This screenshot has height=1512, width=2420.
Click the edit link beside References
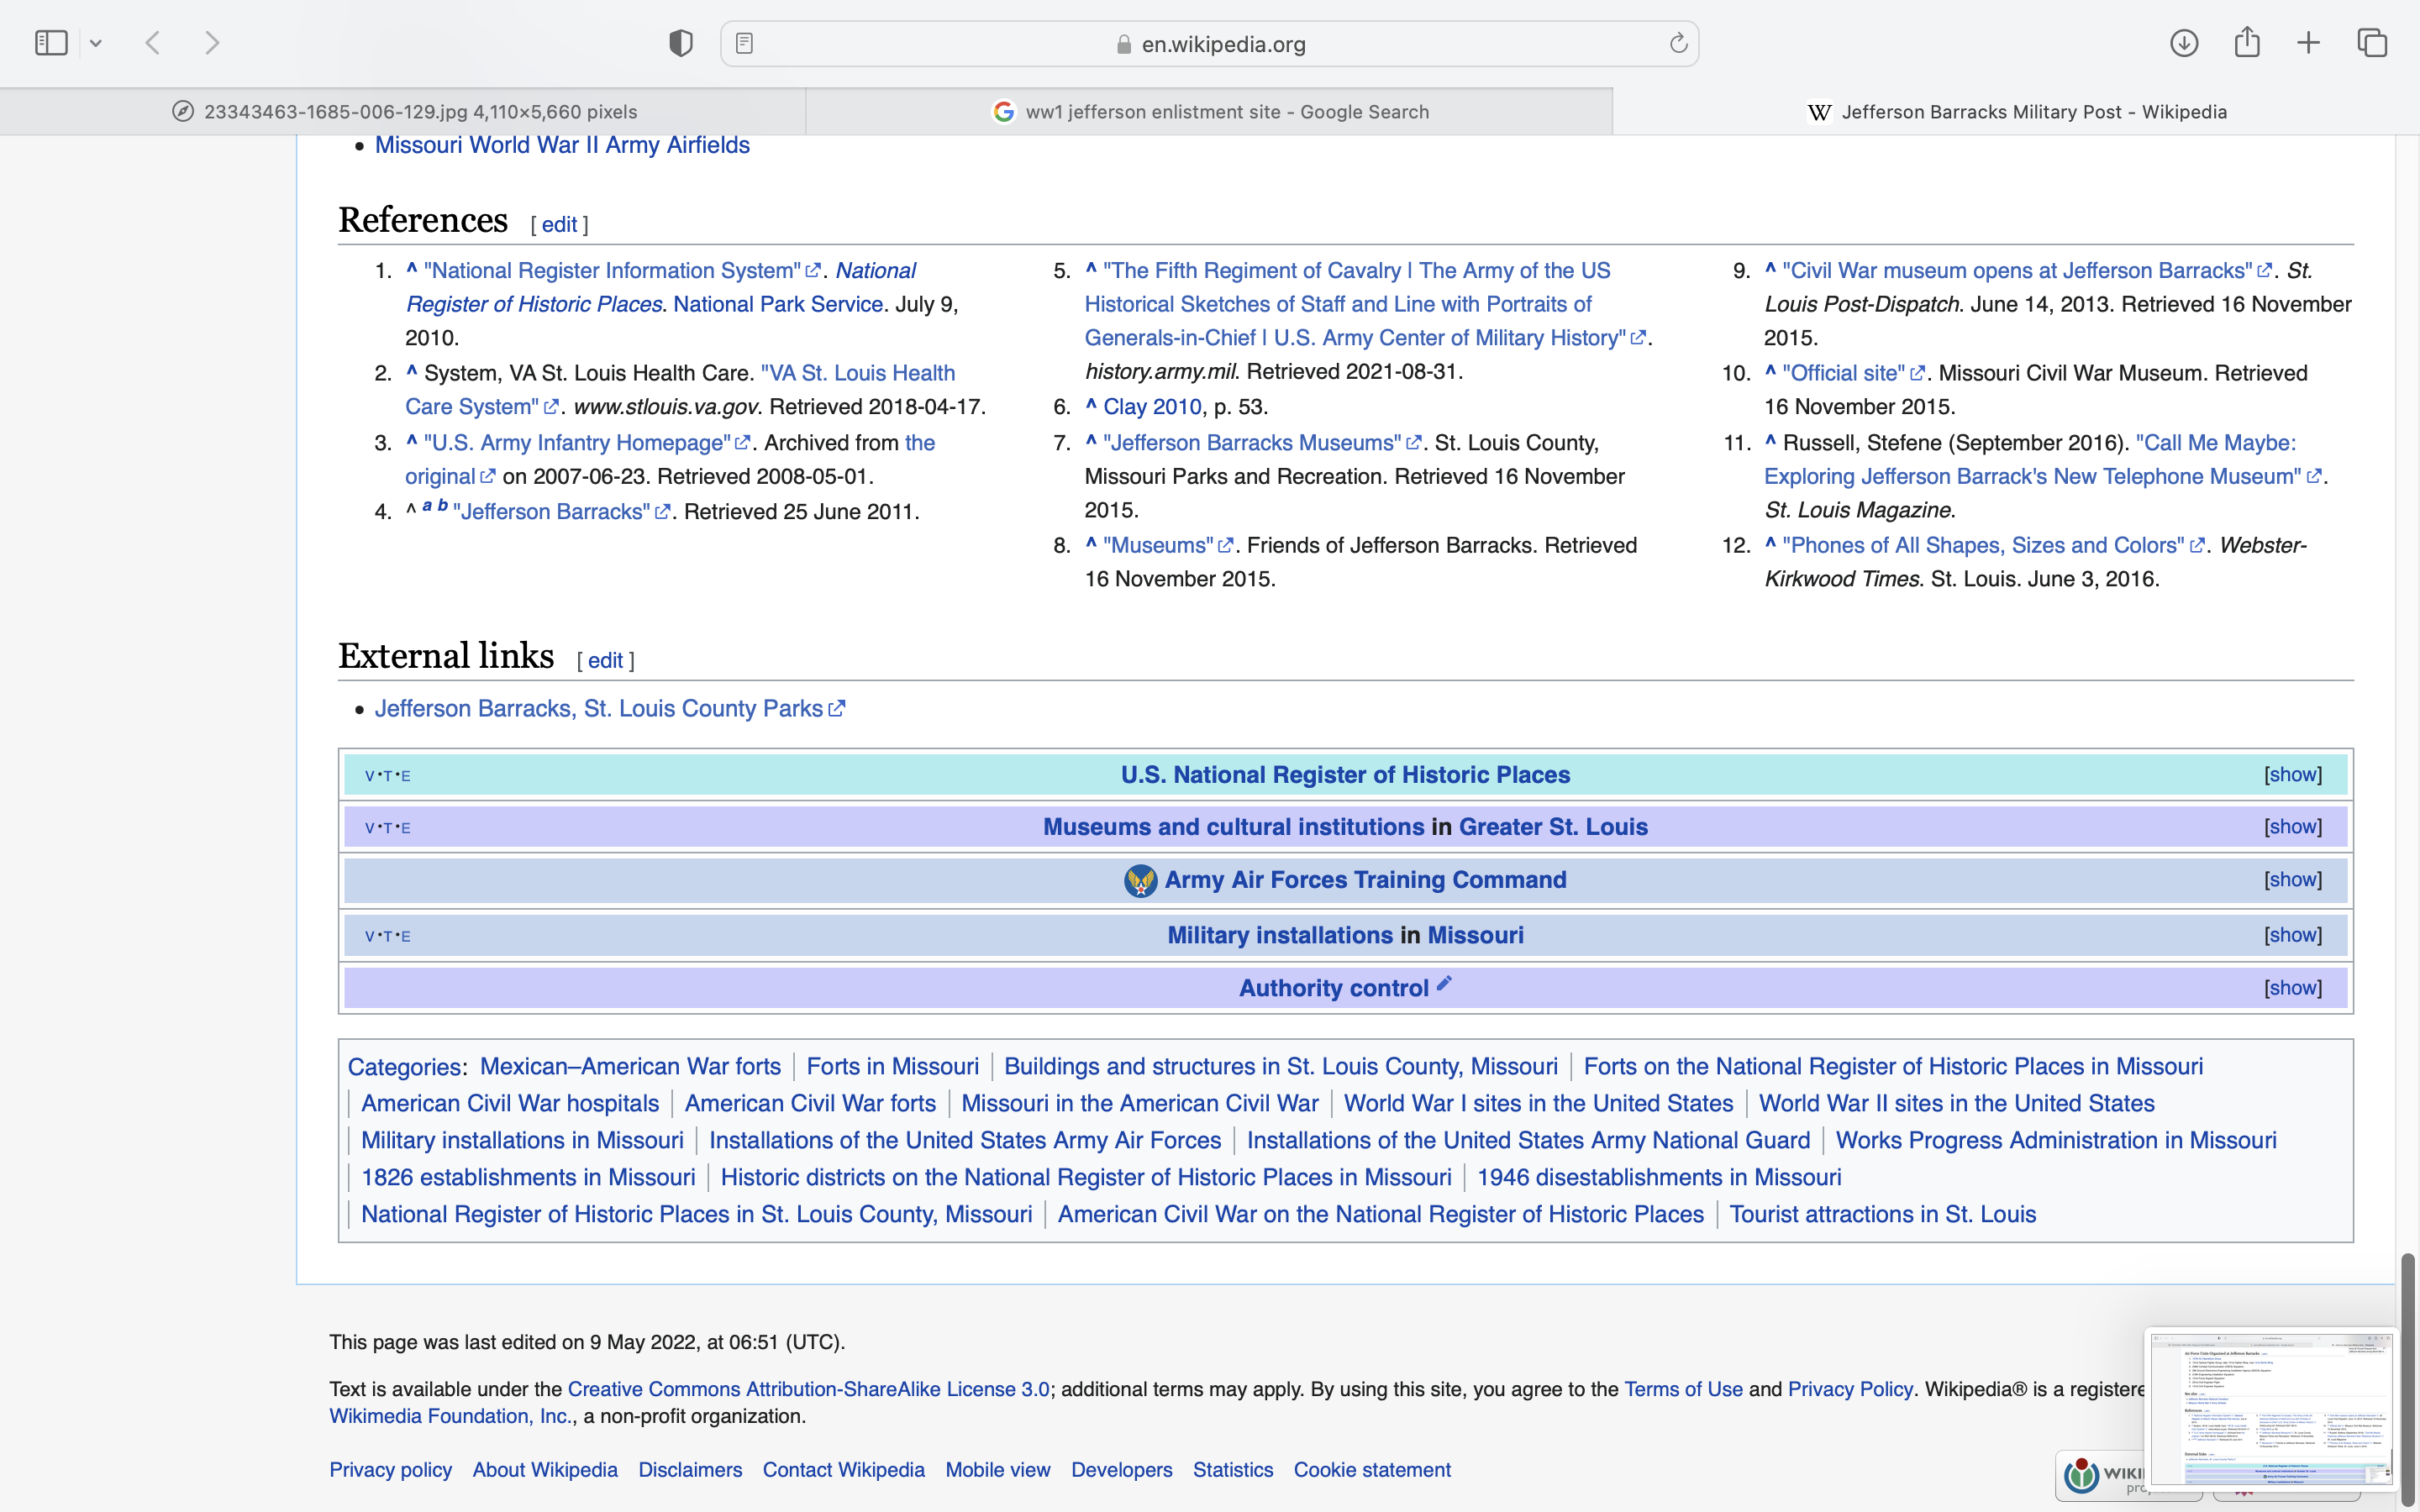[x=559, y=225]
